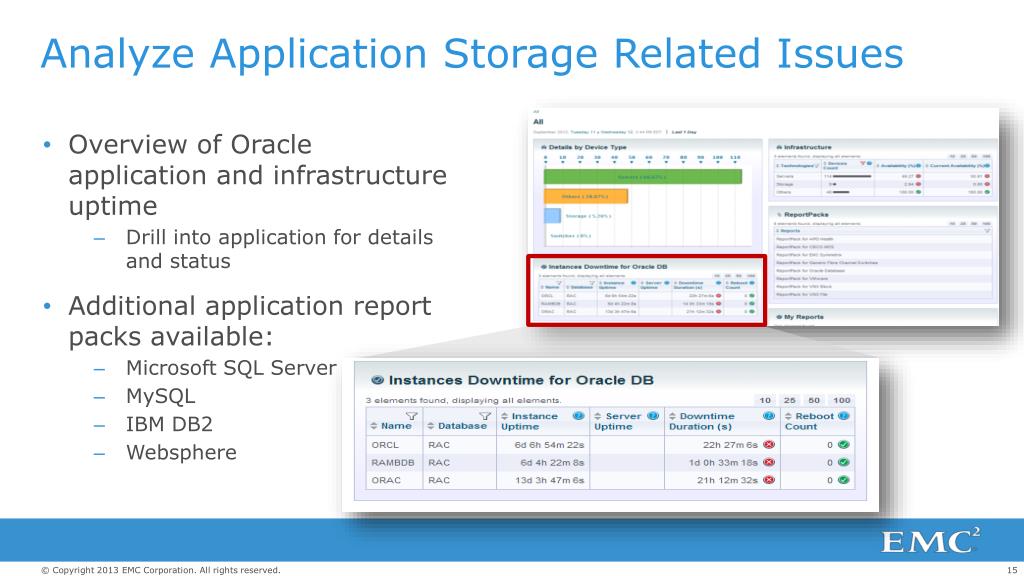Click the Instances Downtime for Oracle DB heading
This screenshot has height=576, width=1024.
[521, 380]
